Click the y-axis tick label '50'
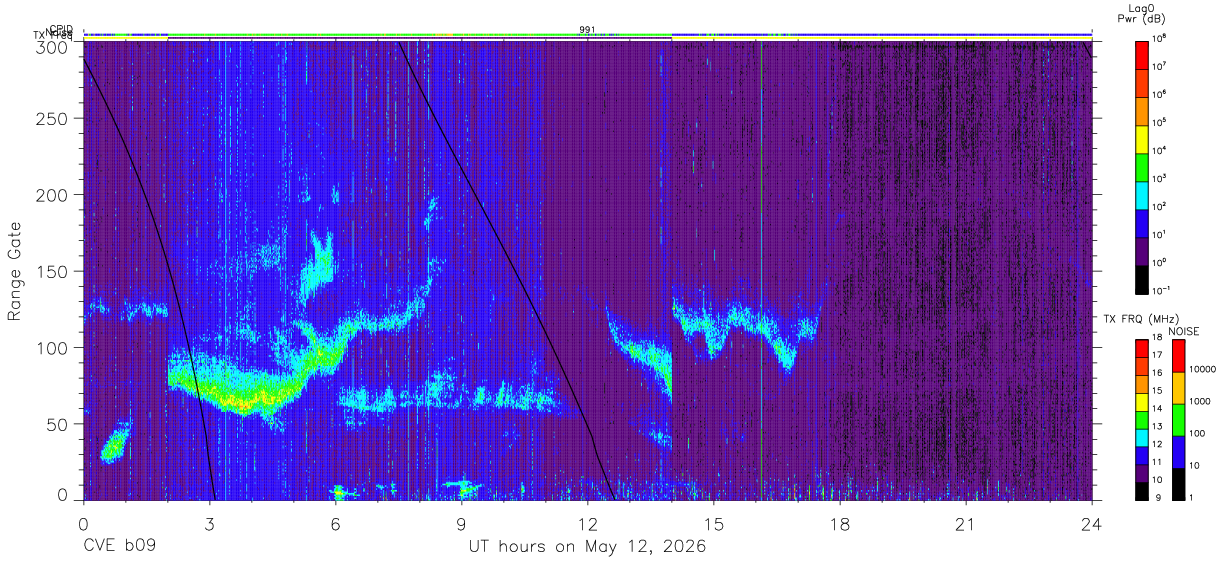The width and height of the screenshot is (1228, 567). point(56,423)
